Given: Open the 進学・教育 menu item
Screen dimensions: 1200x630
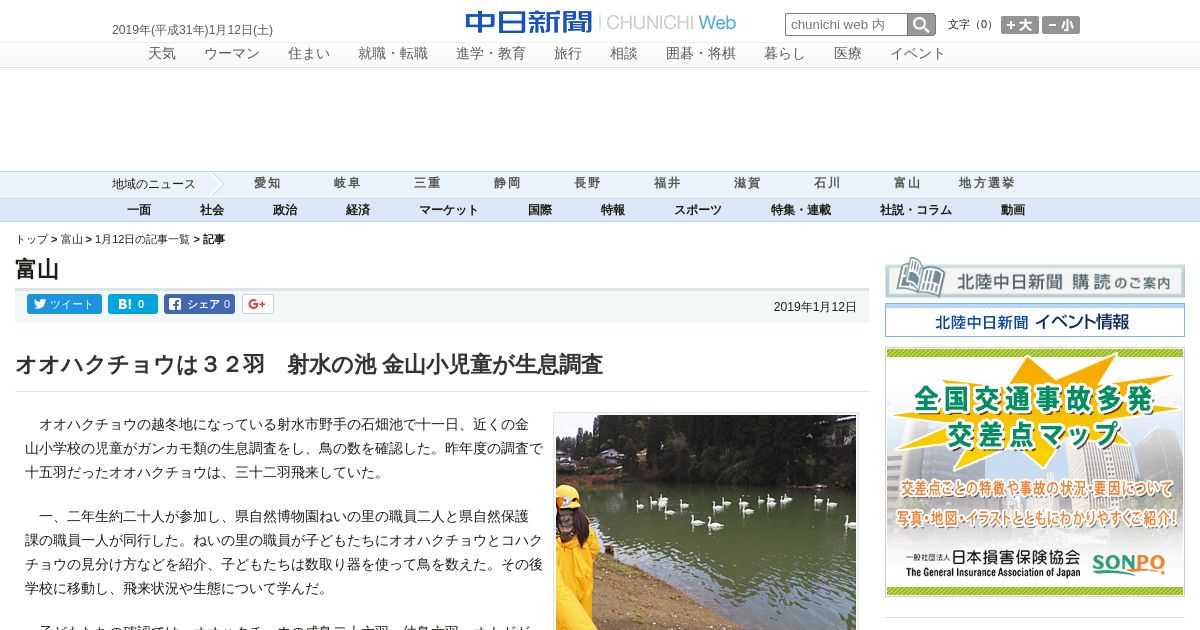Looking at the screenshot, I should (491, 54).
